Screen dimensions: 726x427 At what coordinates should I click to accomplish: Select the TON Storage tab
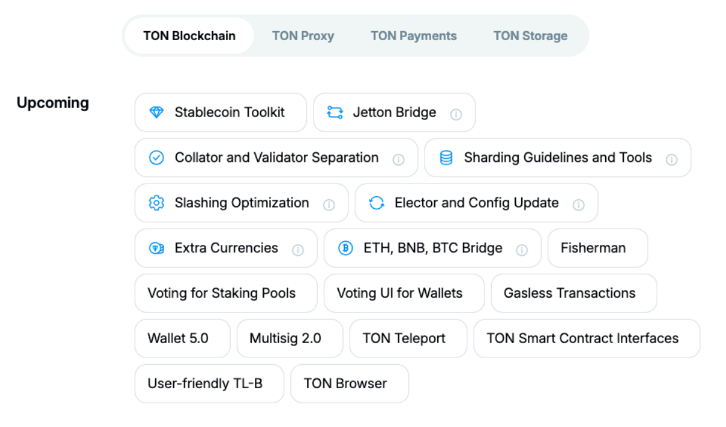[x=530, y=36]
